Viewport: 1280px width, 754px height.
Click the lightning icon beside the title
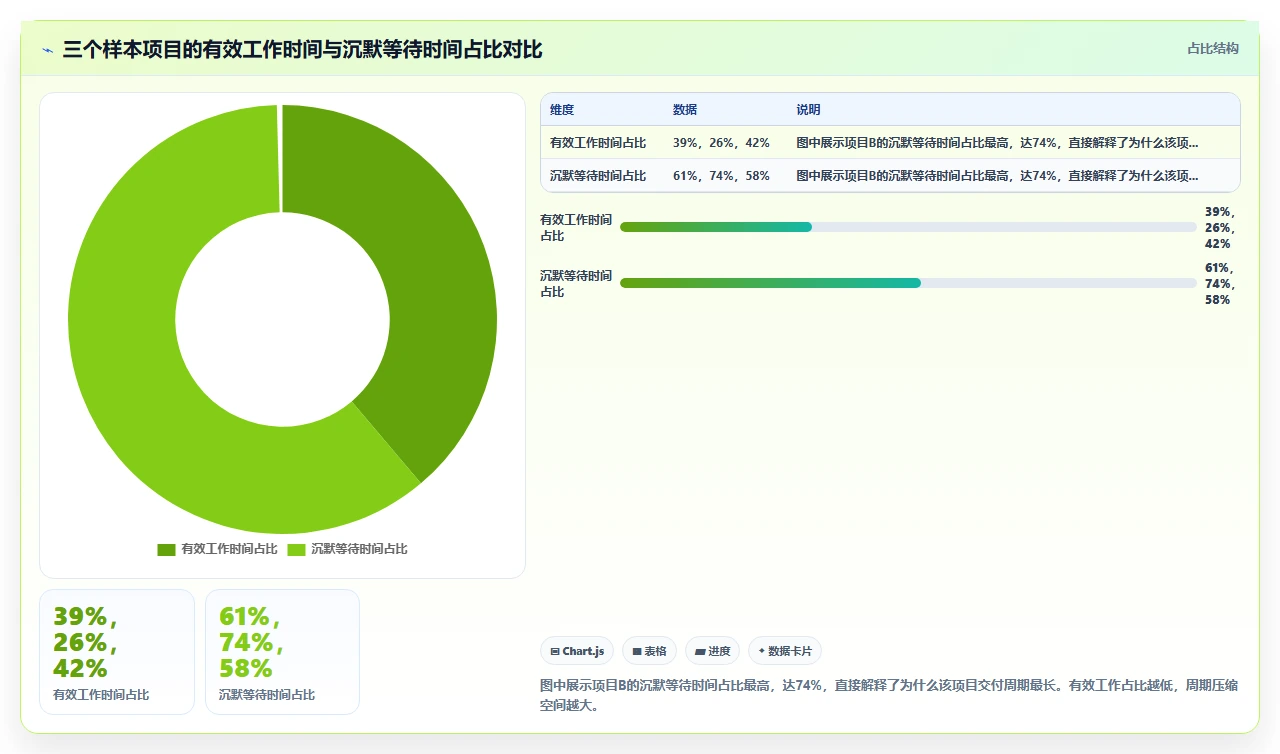coord(47,50)
